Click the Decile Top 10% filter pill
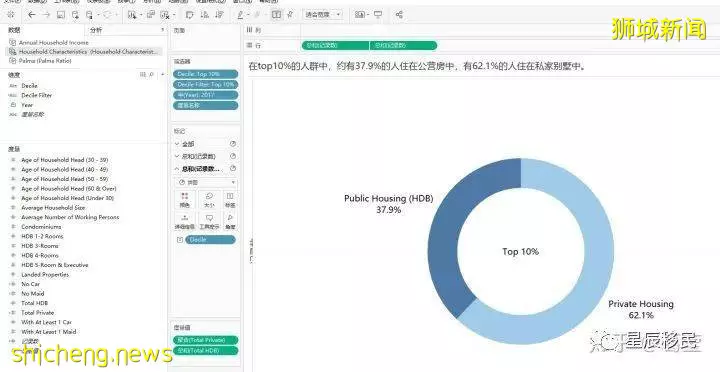720x372 pixels. [206, 74]
